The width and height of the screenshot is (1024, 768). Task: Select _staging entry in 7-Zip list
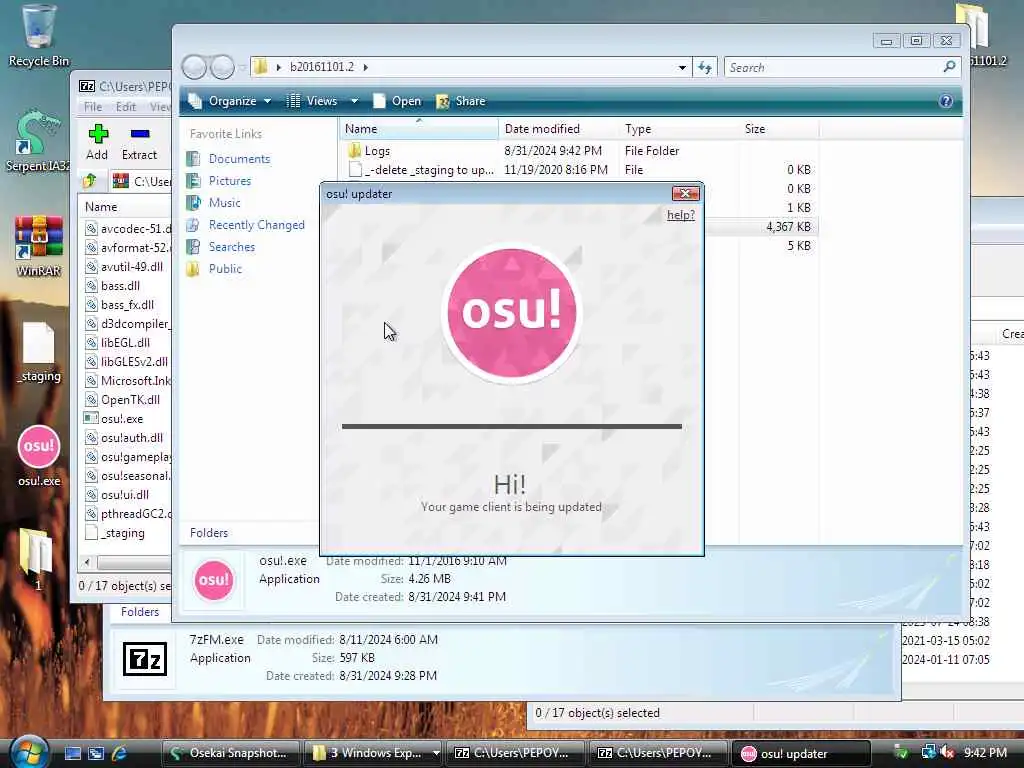tap(123, 534)
